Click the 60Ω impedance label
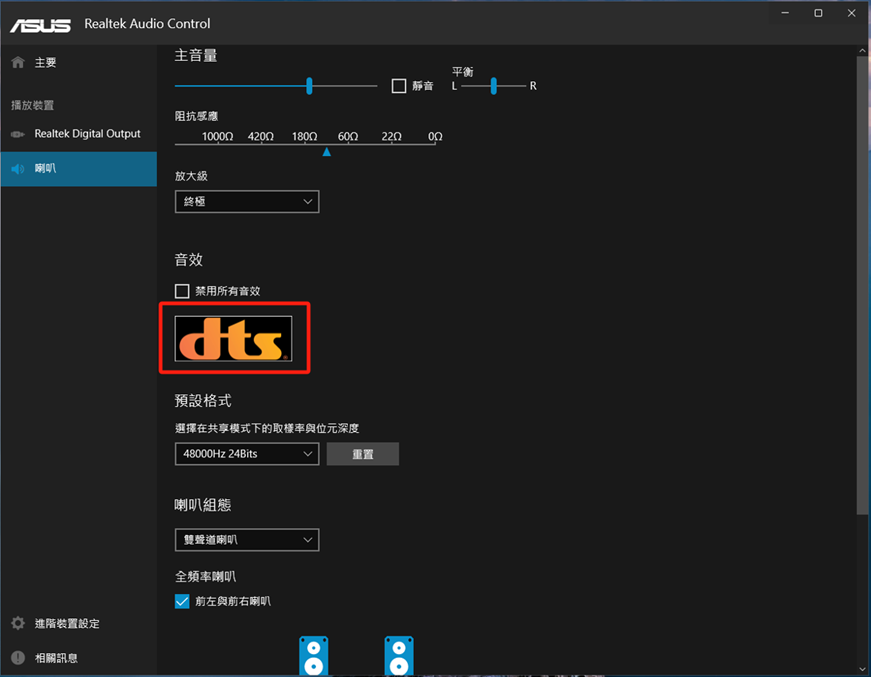 348,137
